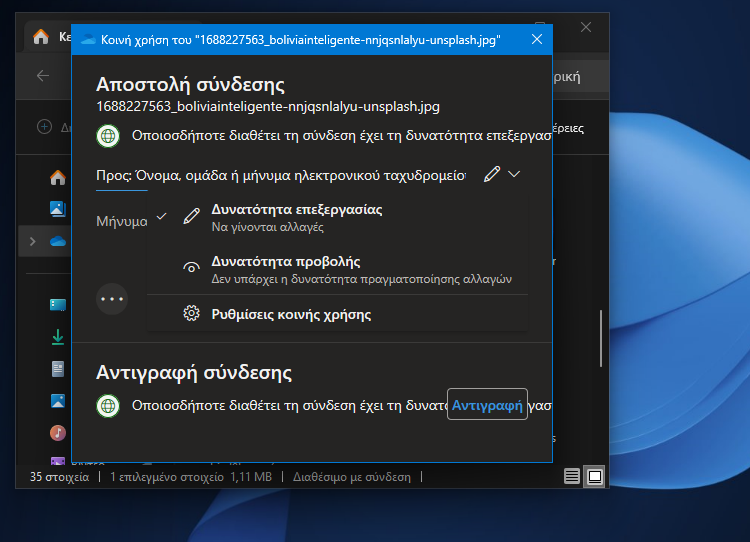The height and width of the screenshot is (542, 750).
Task: Click 1 επιλεγμένο στοιχείο 1,11 MB text
Action: point(191,477)
